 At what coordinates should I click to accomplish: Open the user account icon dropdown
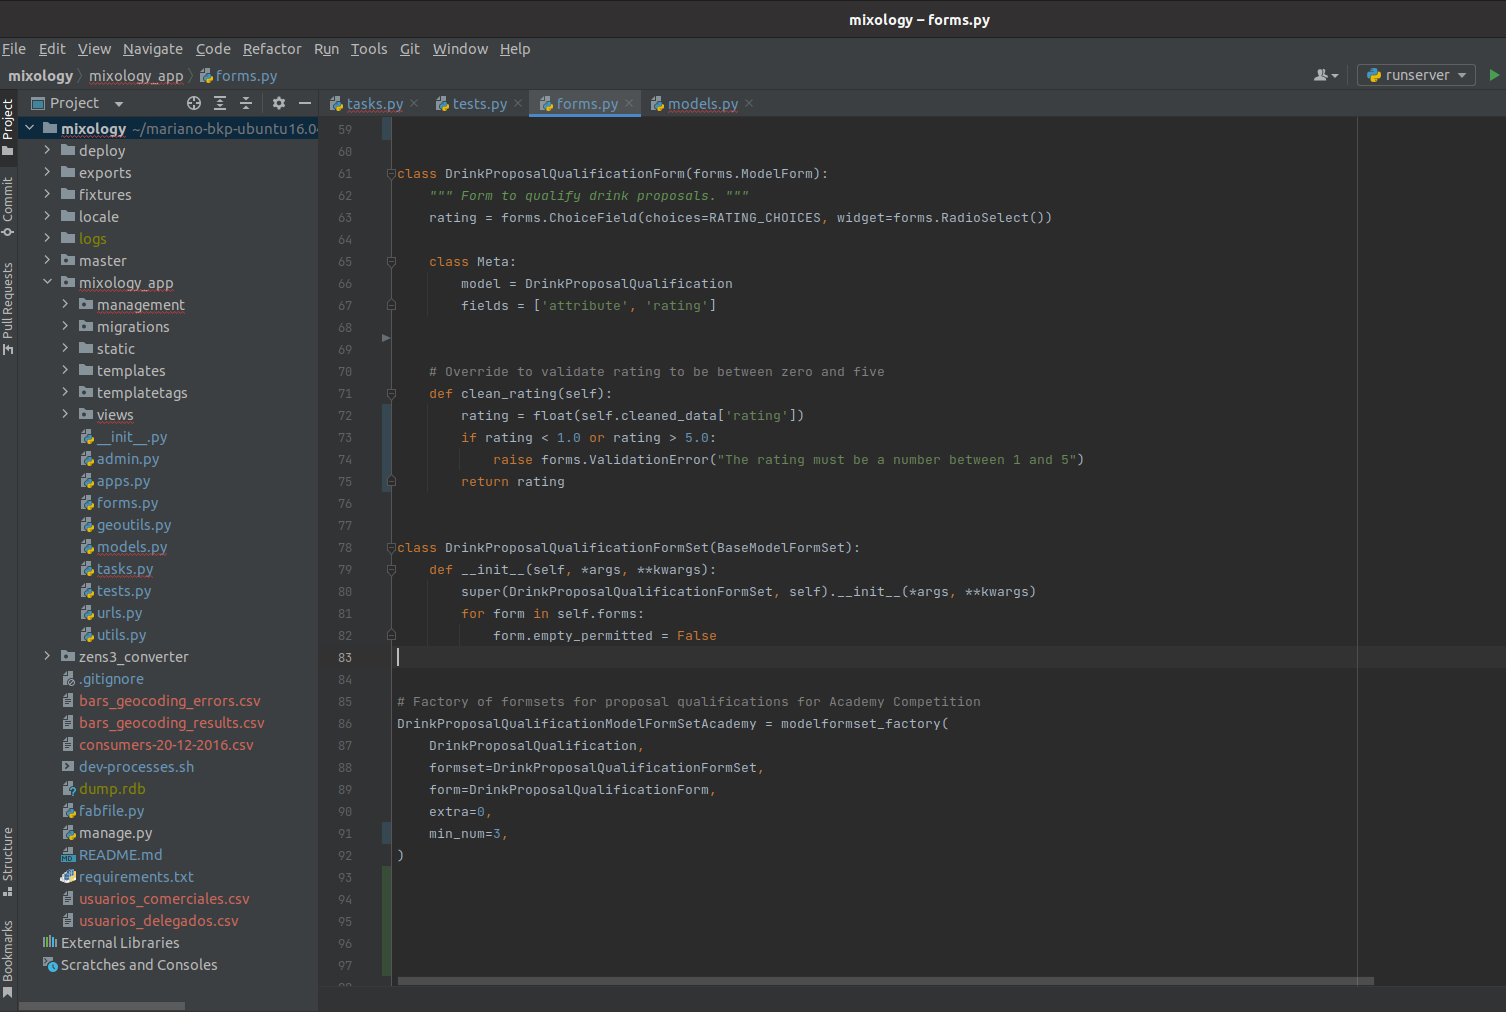1325,75
